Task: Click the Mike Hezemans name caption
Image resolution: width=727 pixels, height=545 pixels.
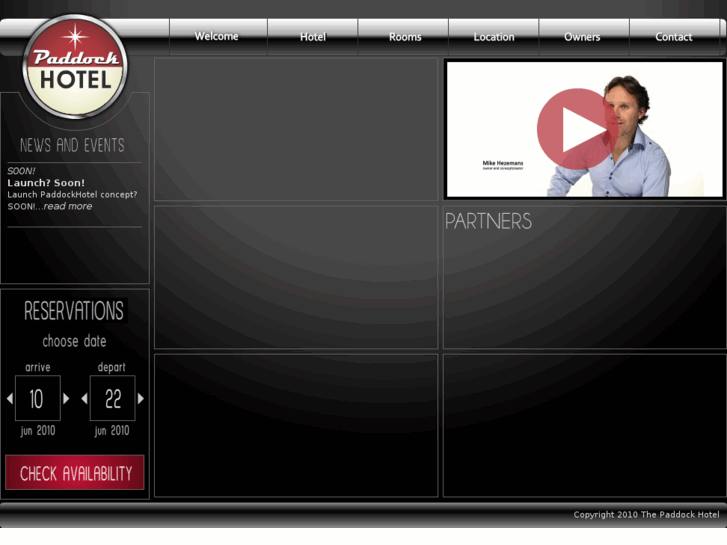Action: click(x=503, y=163)
